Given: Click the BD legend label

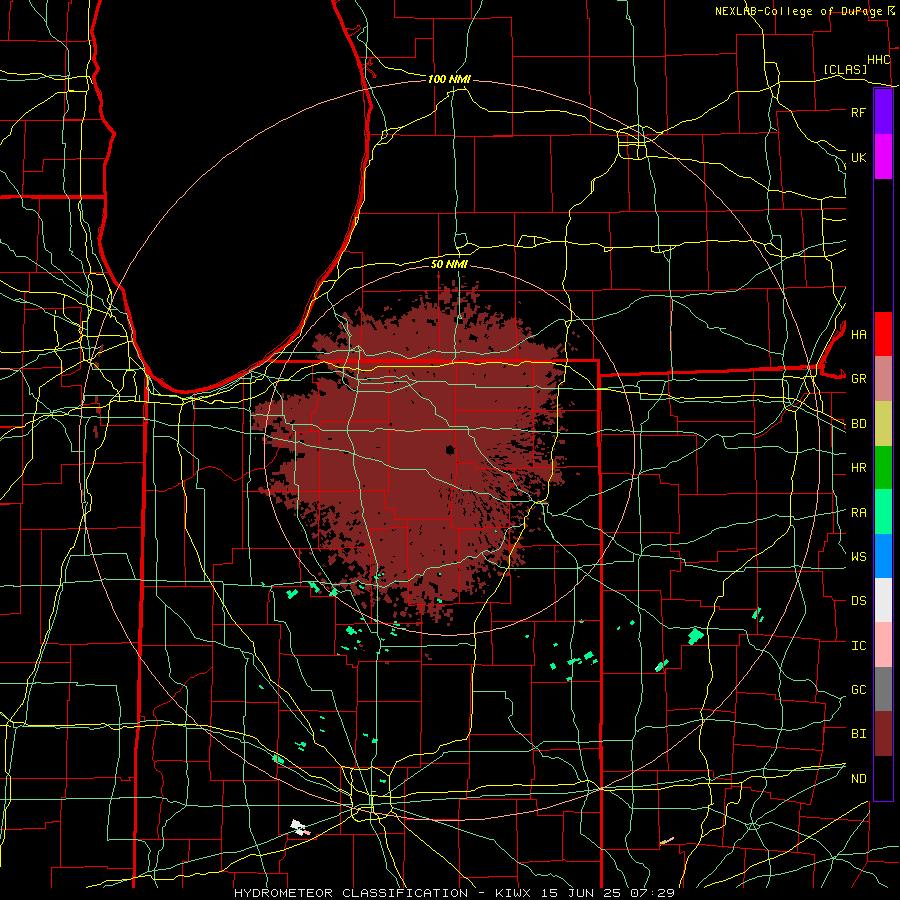Looking at the screenshot, I should coord(858,424).
